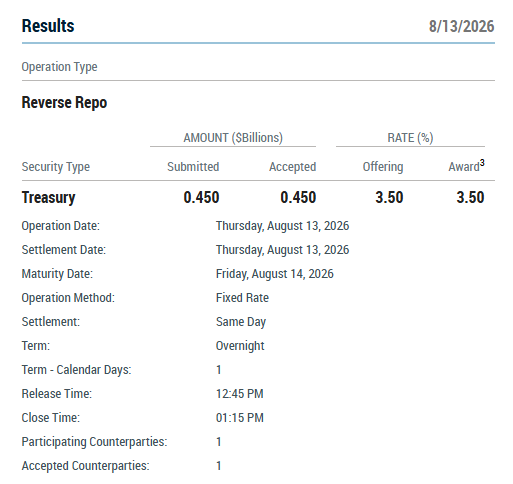Click the AMOUNT ($Billions) column group header
The width and height of the screenshot is (513, 484).
233,138
